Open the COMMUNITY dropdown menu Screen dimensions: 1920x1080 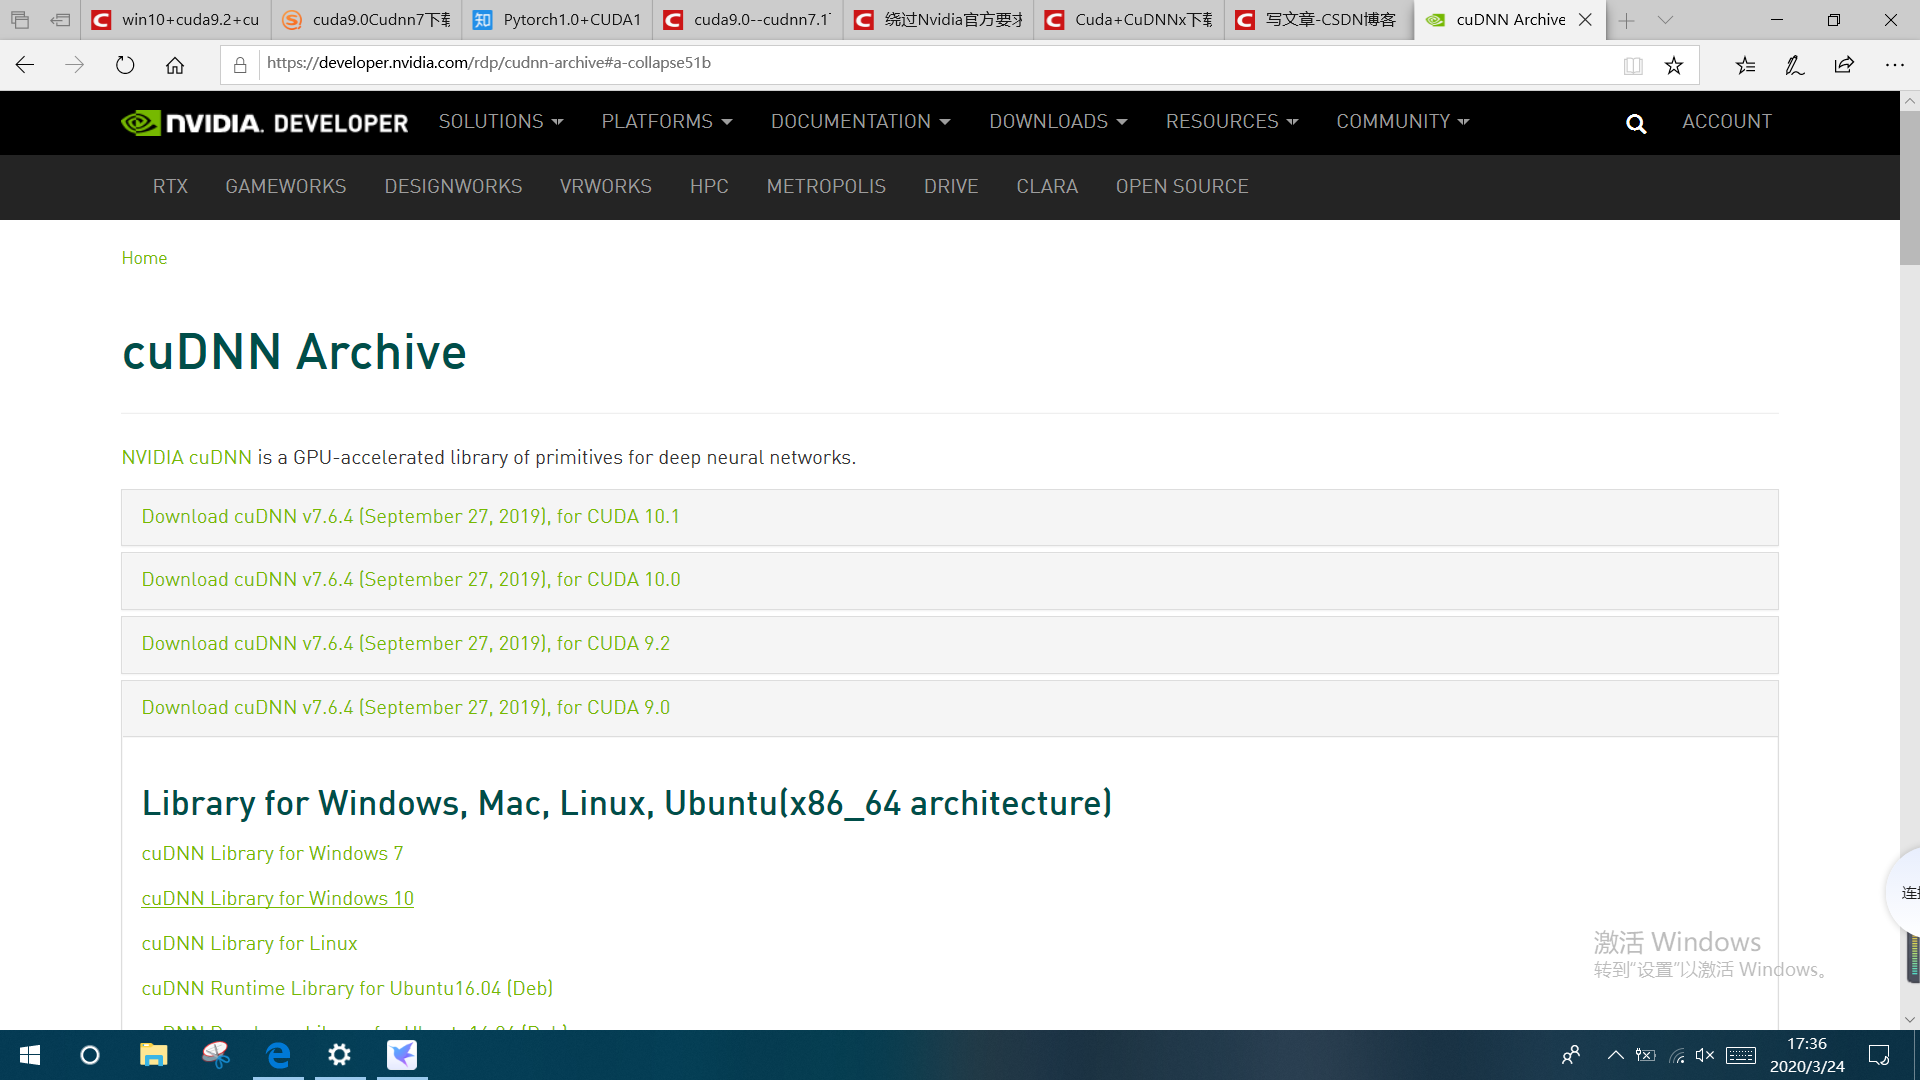click(x=1402, y=121)
